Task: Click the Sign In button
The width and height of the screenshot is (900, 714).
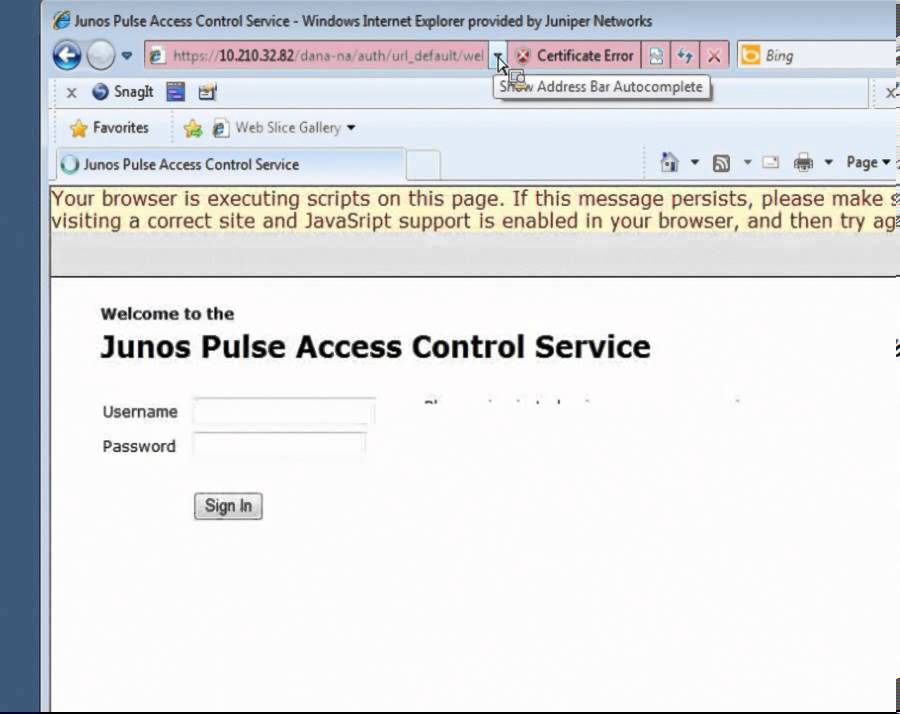Action: coord(228,506)
